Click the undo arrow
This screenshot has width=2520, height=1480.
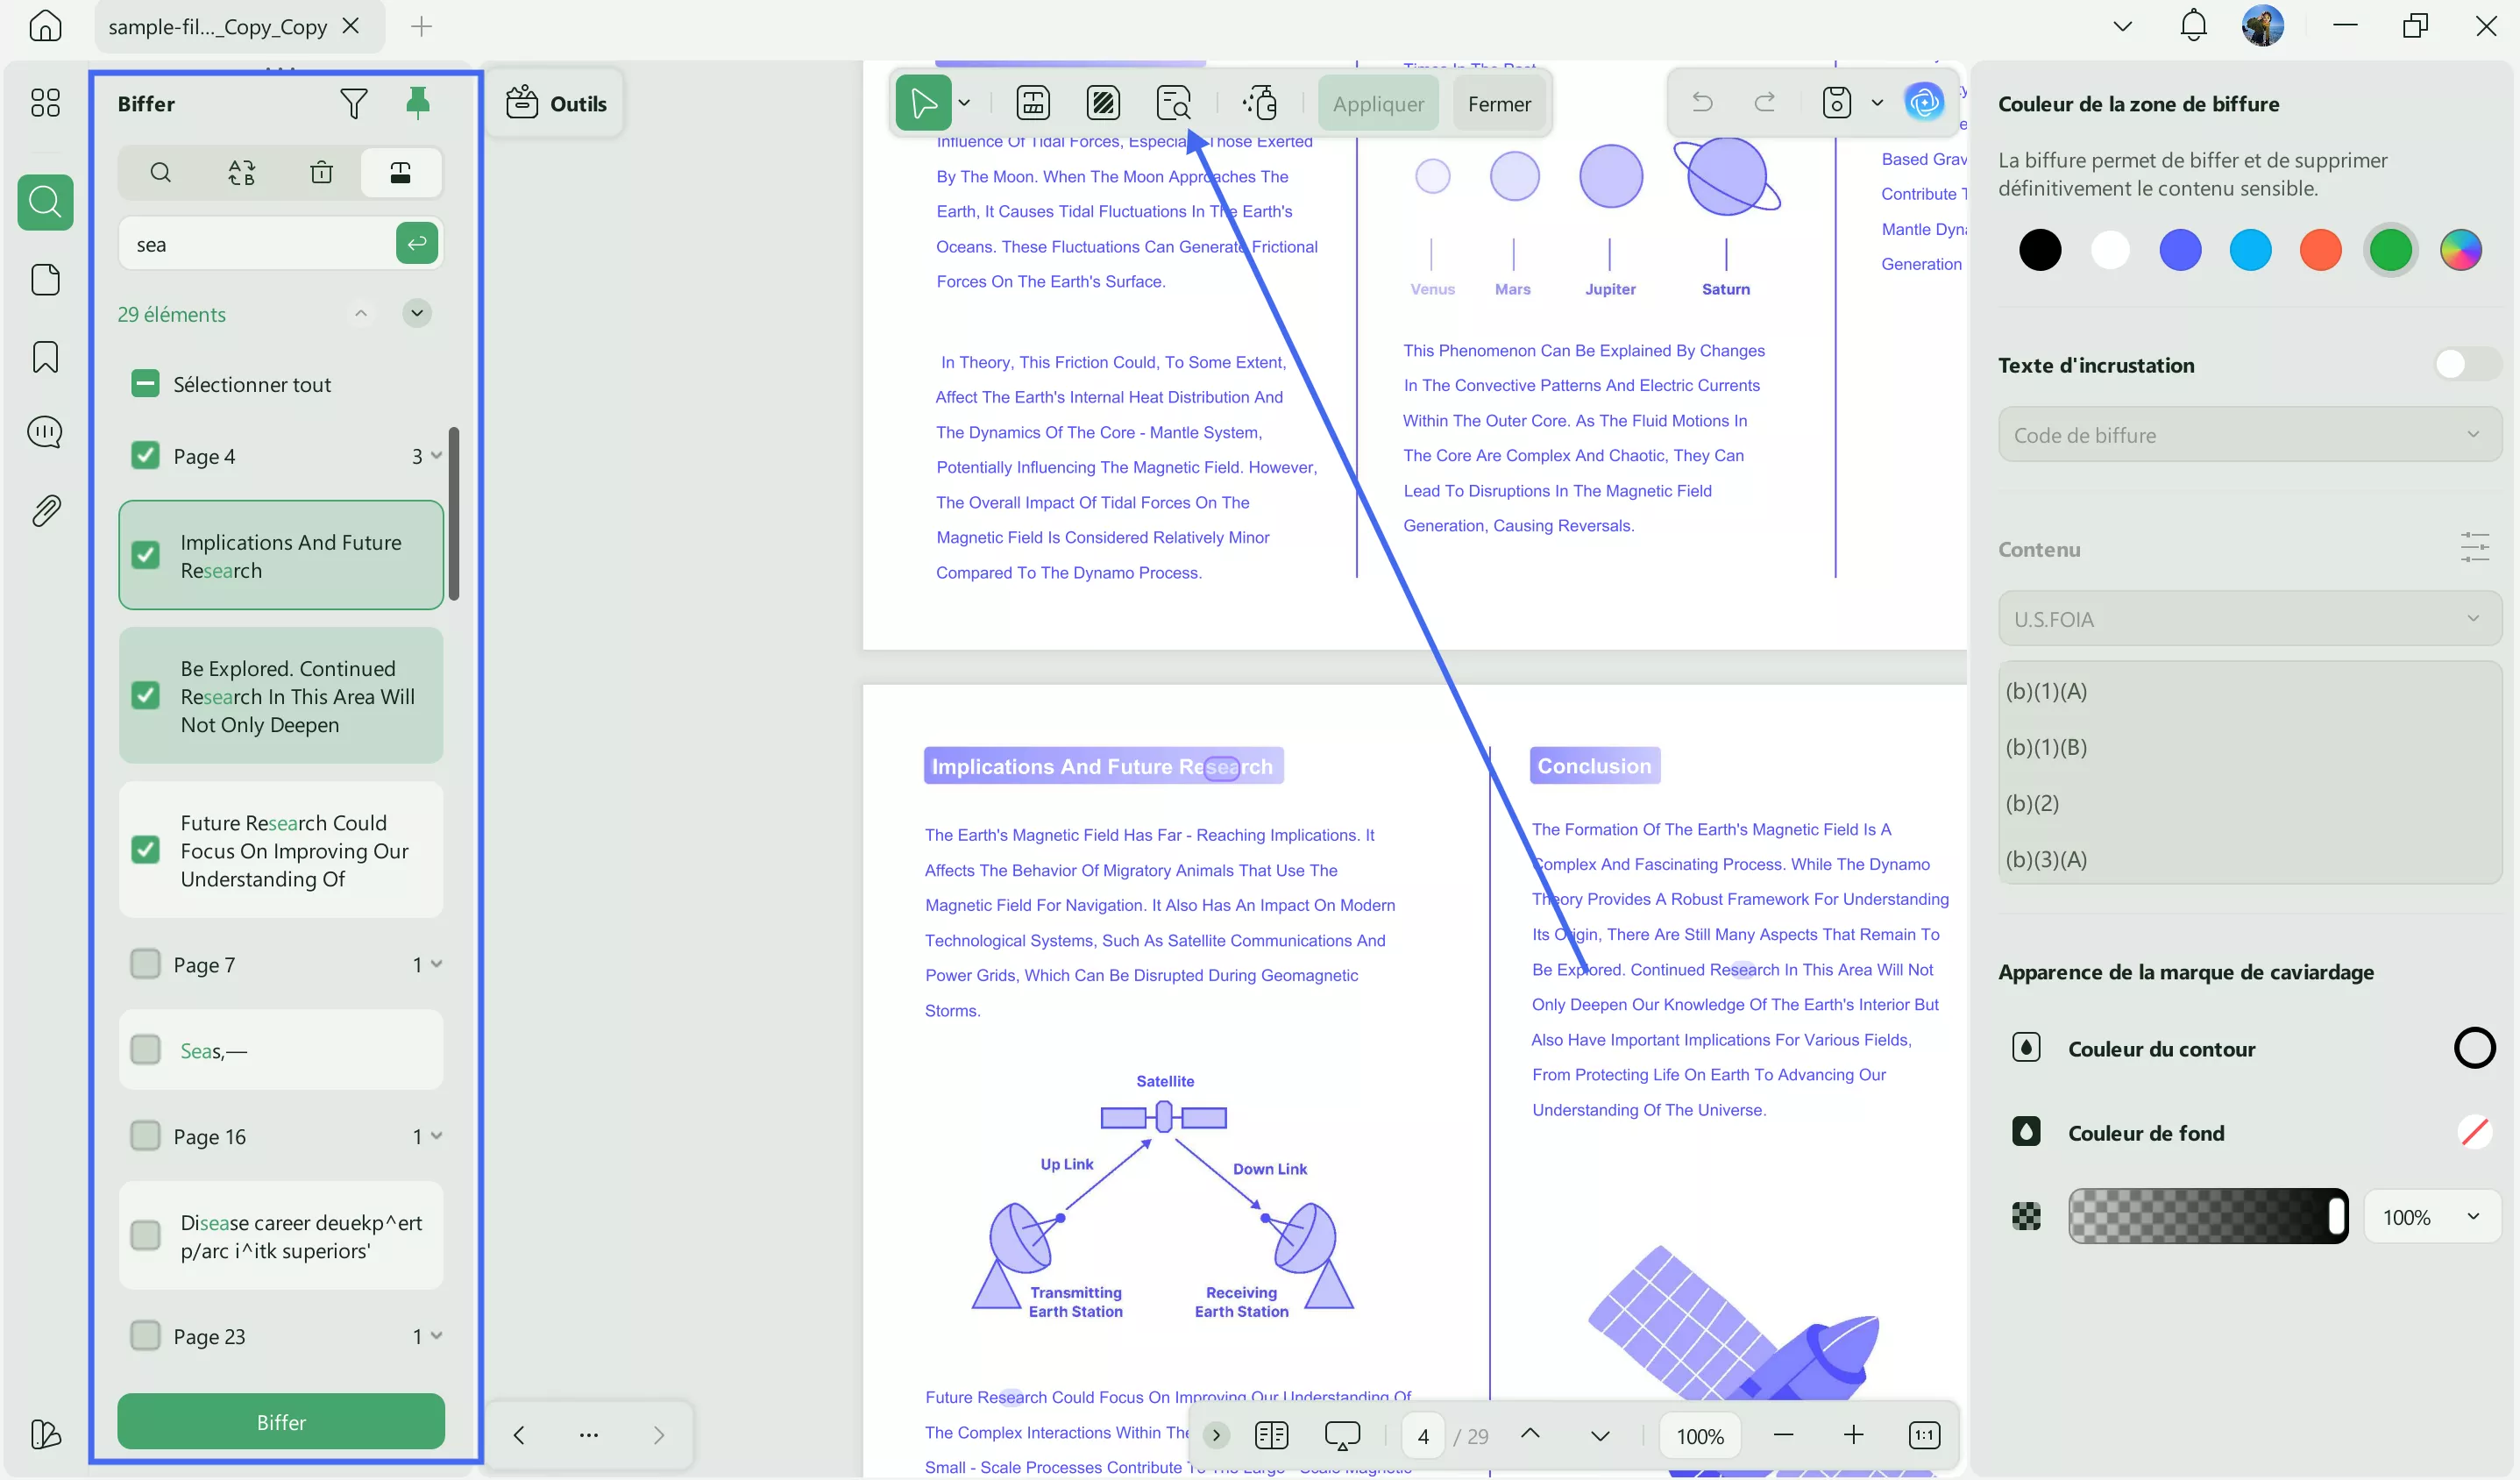point(1702,102)
